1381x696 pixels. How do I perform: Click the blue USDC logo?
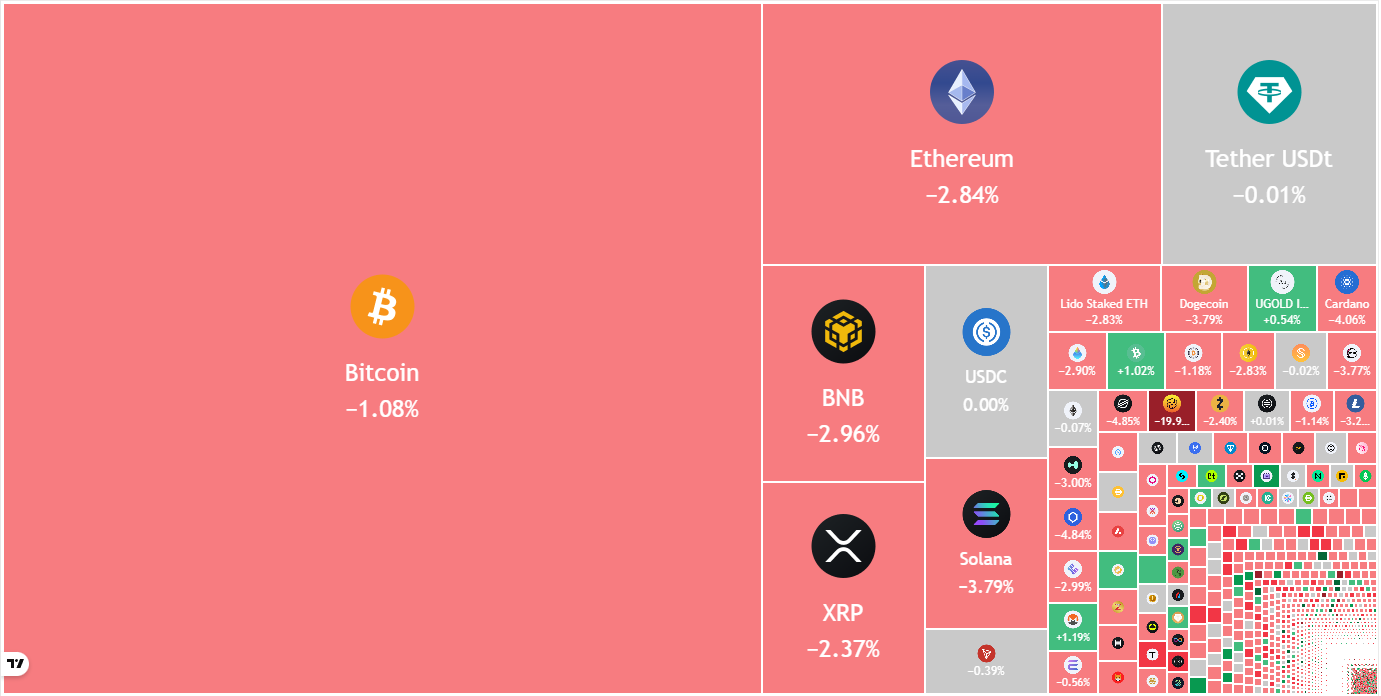986,333
